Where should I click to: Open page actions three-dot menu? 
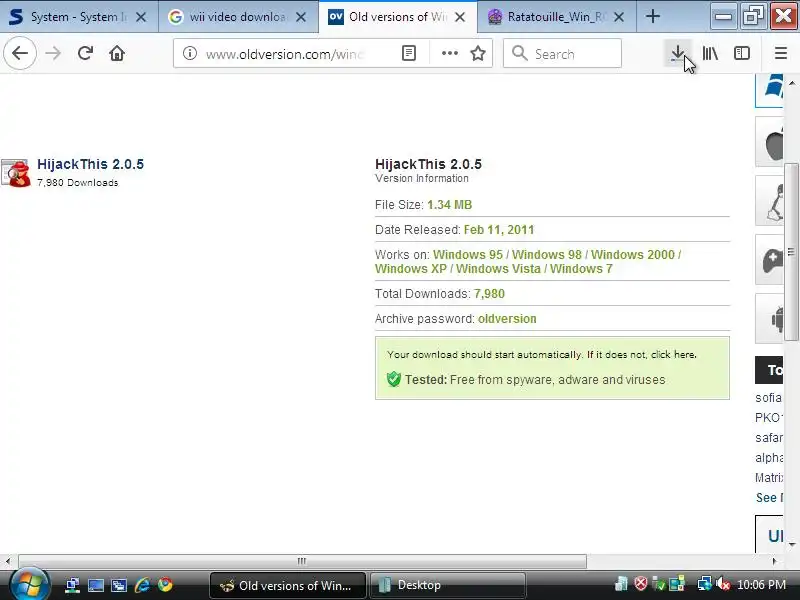(449, 53)
